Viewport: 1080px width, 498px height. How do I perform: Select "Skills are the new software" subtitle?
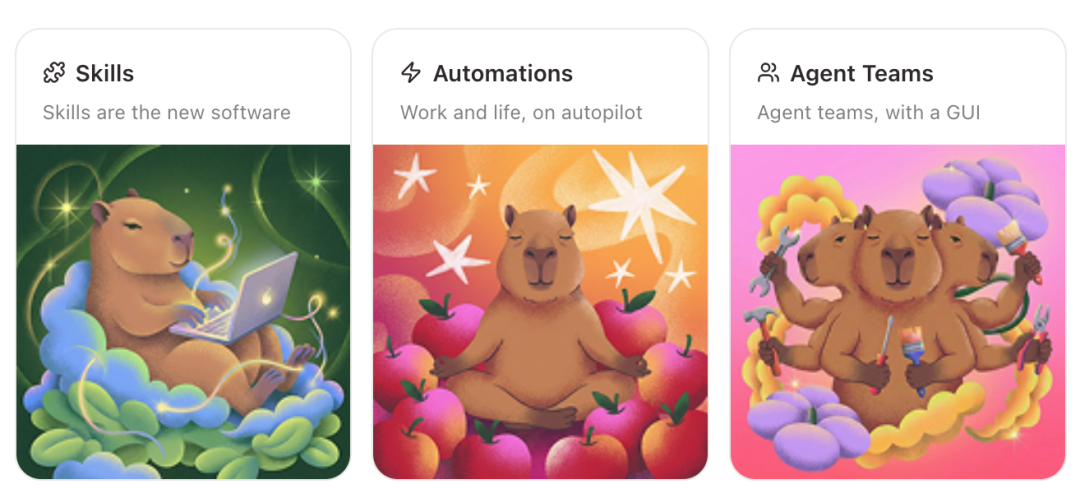[167, 112]
